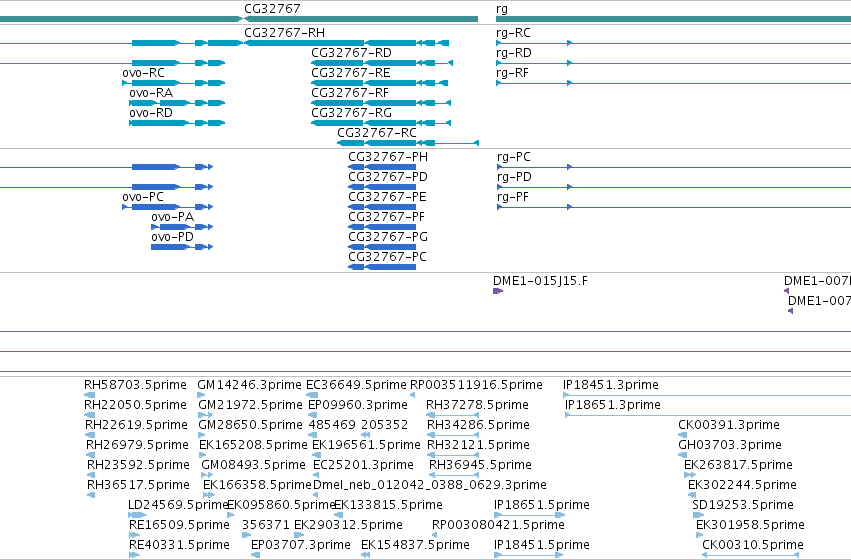Screen dimensions: 851x560
Task: Select the rg-RF transcript label
Action: click(x=512, y=73)
